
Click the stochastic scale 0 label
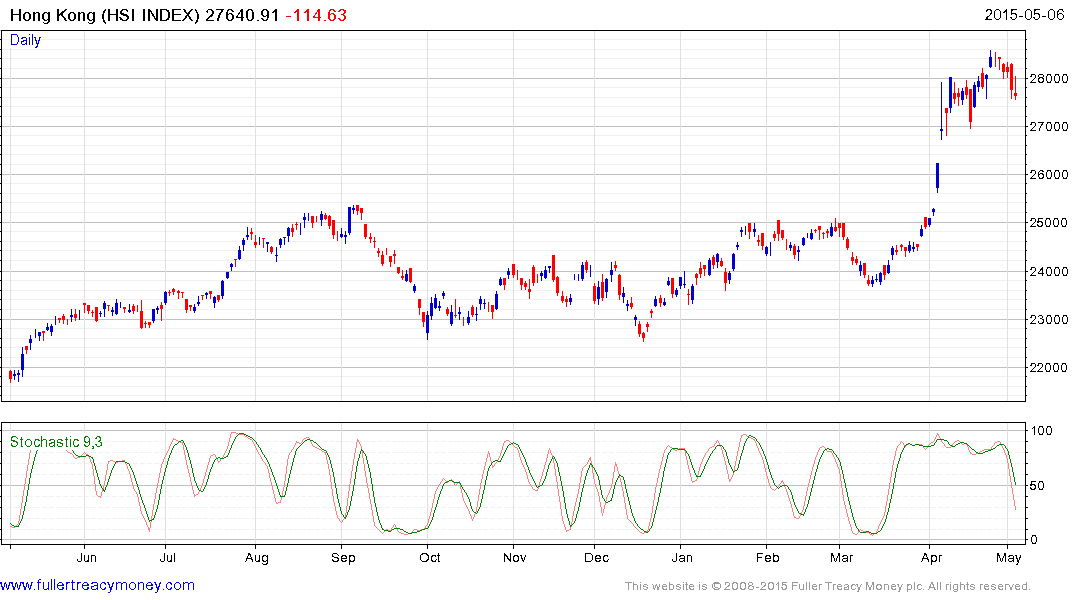click(1035, 540)
